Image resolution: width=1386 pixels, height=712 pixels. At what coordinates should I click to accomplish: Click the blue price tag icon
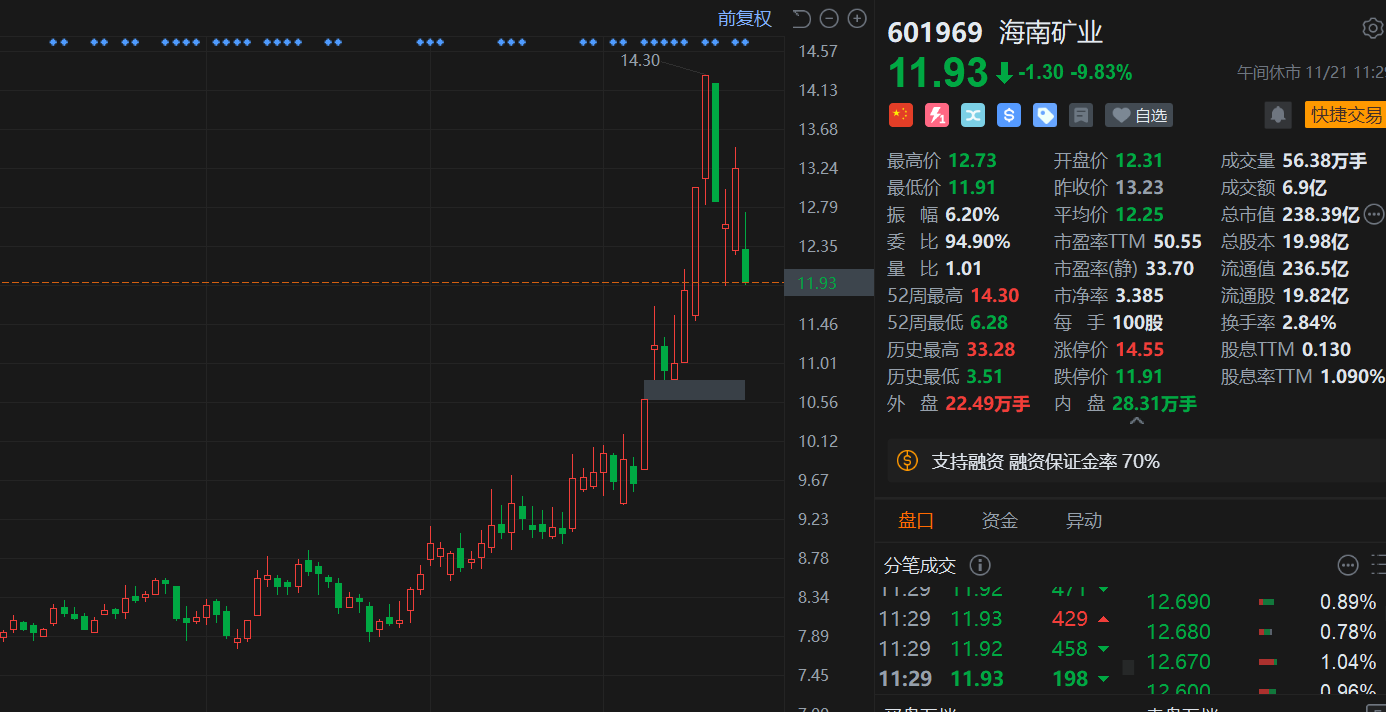click(1045, 115)
